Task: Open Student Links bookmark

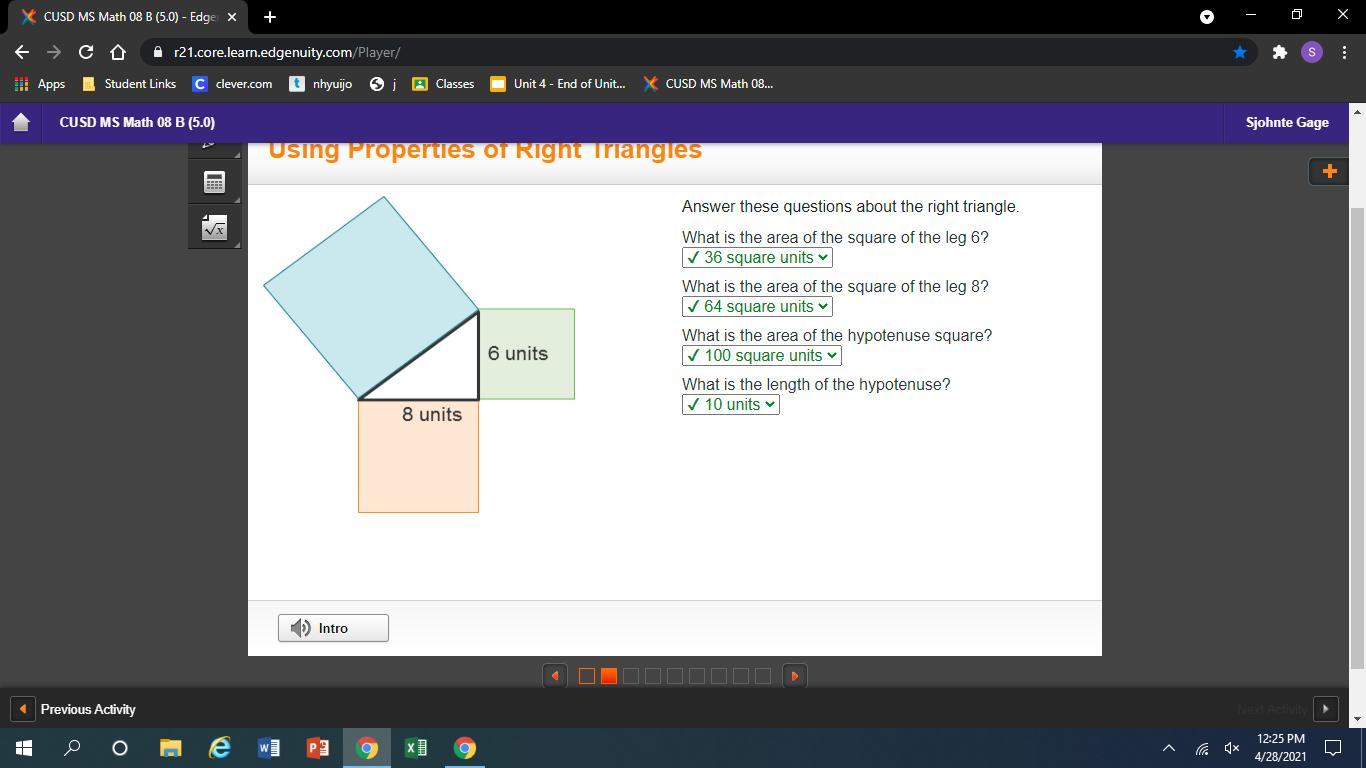Action: [129, 84]
